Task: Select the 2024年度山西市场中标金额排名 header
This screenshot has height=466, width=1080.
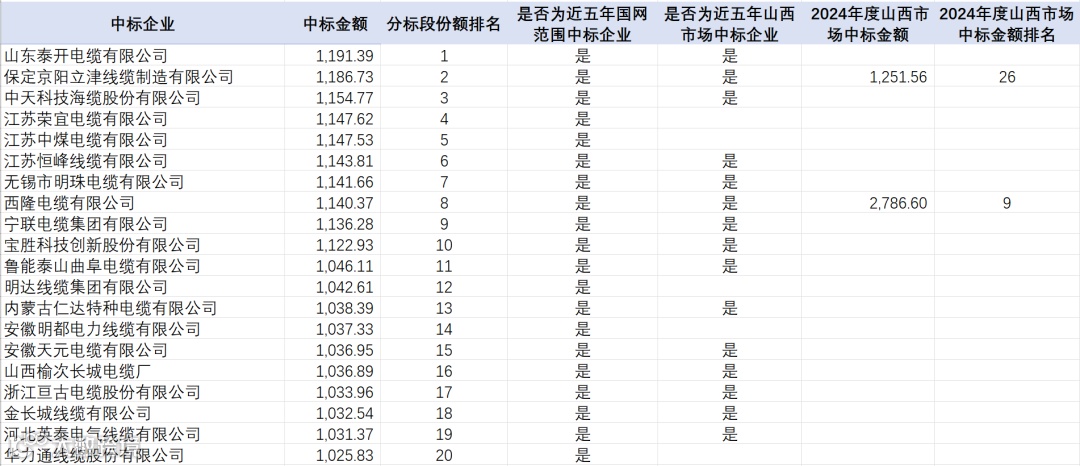Action: point(1007,24)
